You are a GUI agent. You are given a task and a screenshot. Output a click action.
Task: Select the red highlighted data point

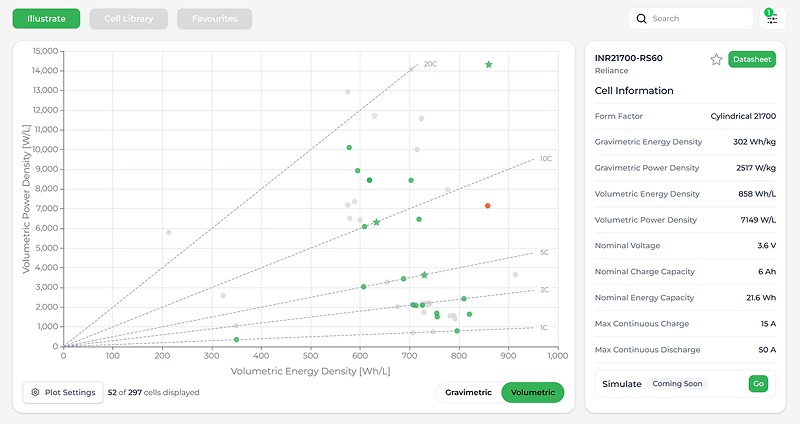(488, 206)
